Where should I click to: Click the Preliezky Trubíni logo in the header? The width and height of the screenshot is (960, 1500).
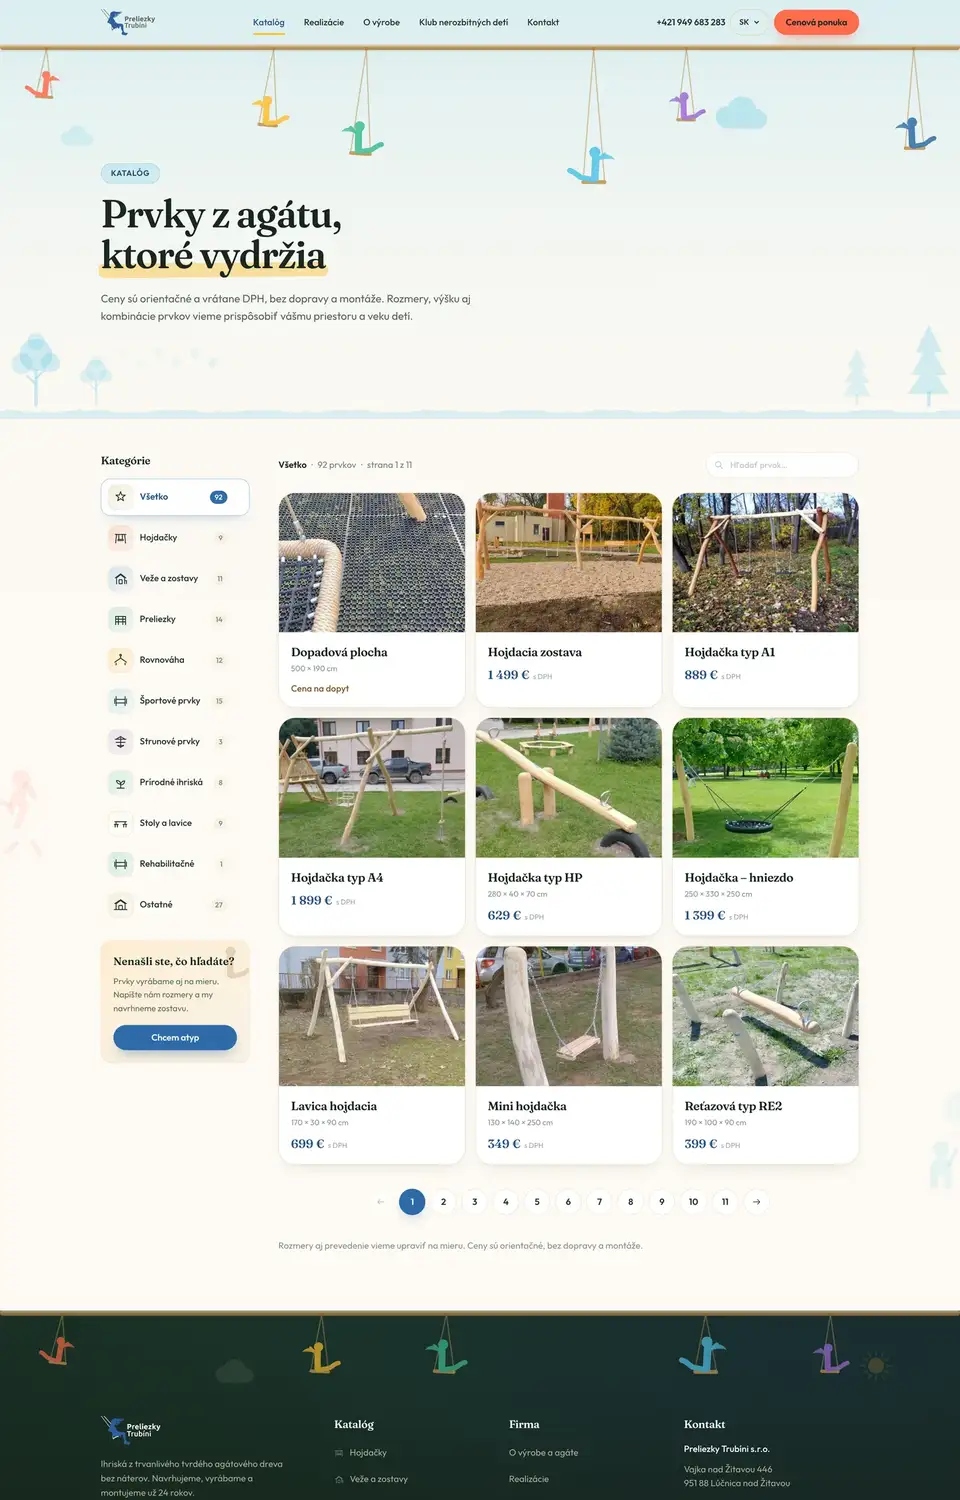pyautogui.click(x=128, y=22)
